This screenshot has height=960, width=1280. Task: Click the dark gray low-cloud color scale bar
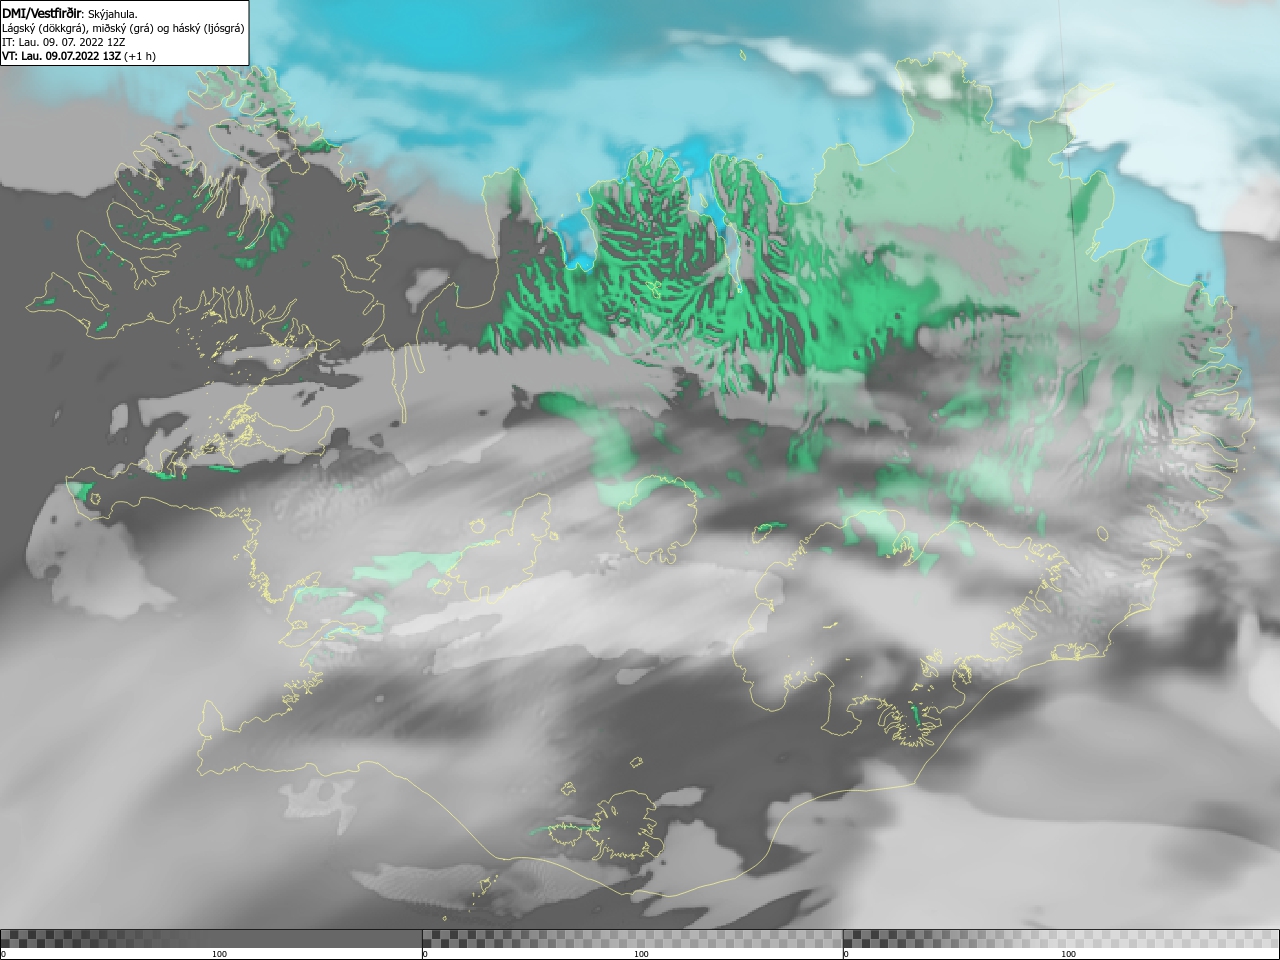(211, 938)
